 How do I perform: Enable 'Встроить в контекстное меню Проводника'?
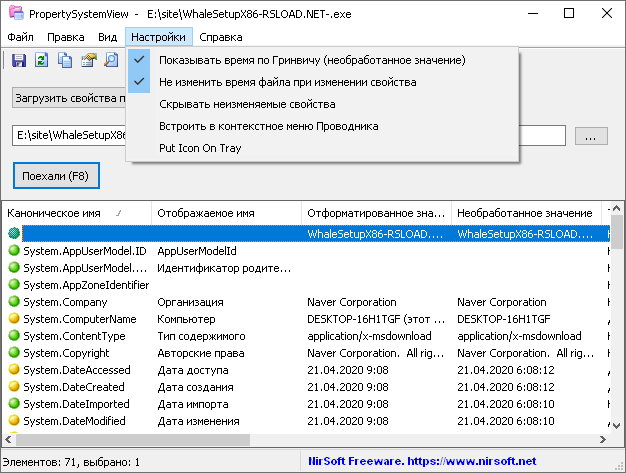(x=322, y=126)
